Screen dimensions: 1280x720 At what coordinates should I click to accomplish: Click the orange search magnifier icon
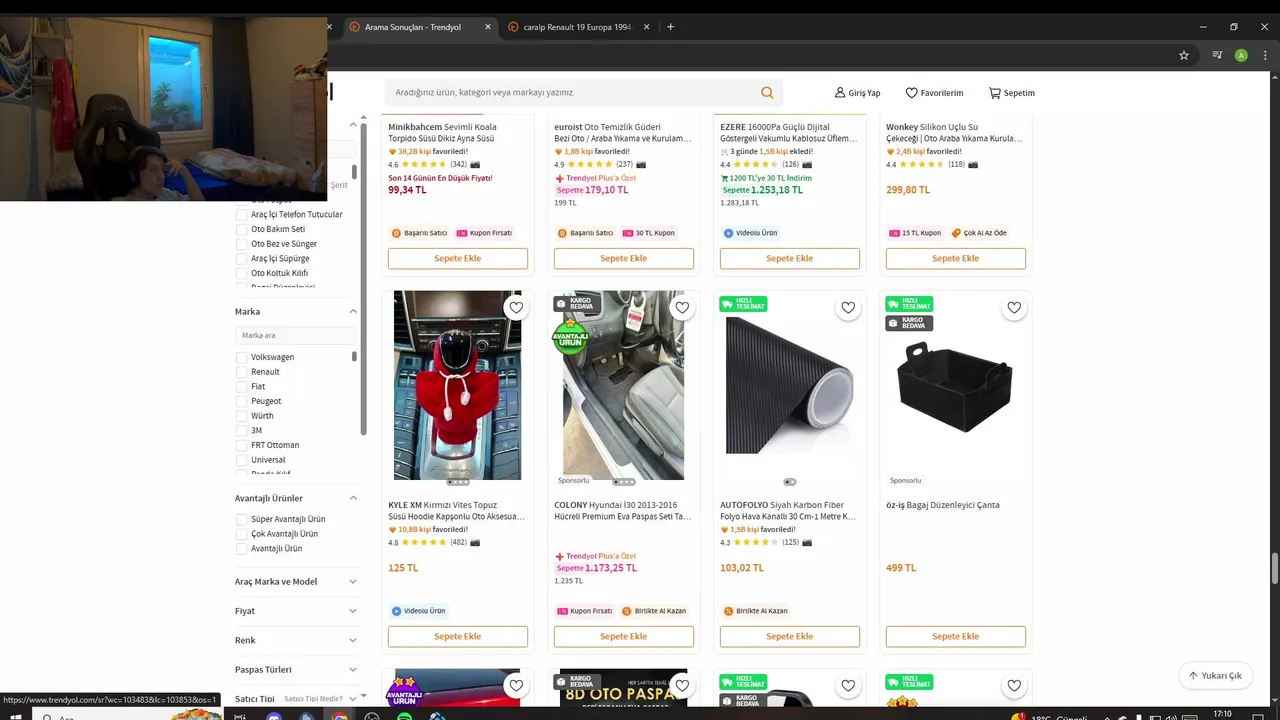[767, 92]
